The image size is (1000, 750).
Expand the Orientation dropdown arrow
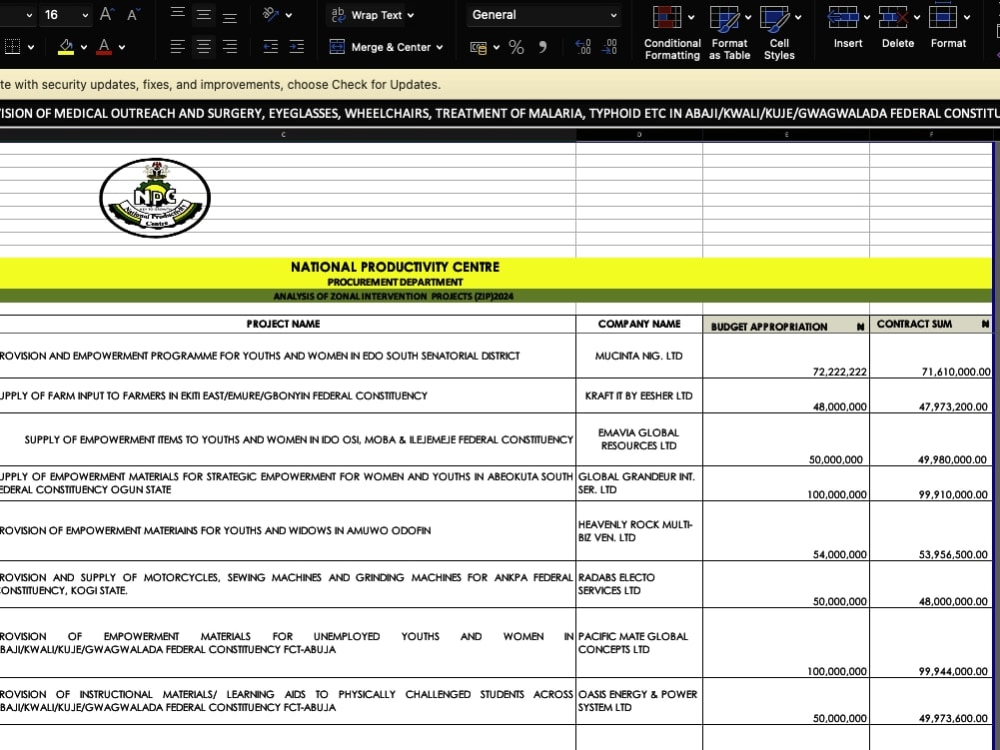pos(289,15)
